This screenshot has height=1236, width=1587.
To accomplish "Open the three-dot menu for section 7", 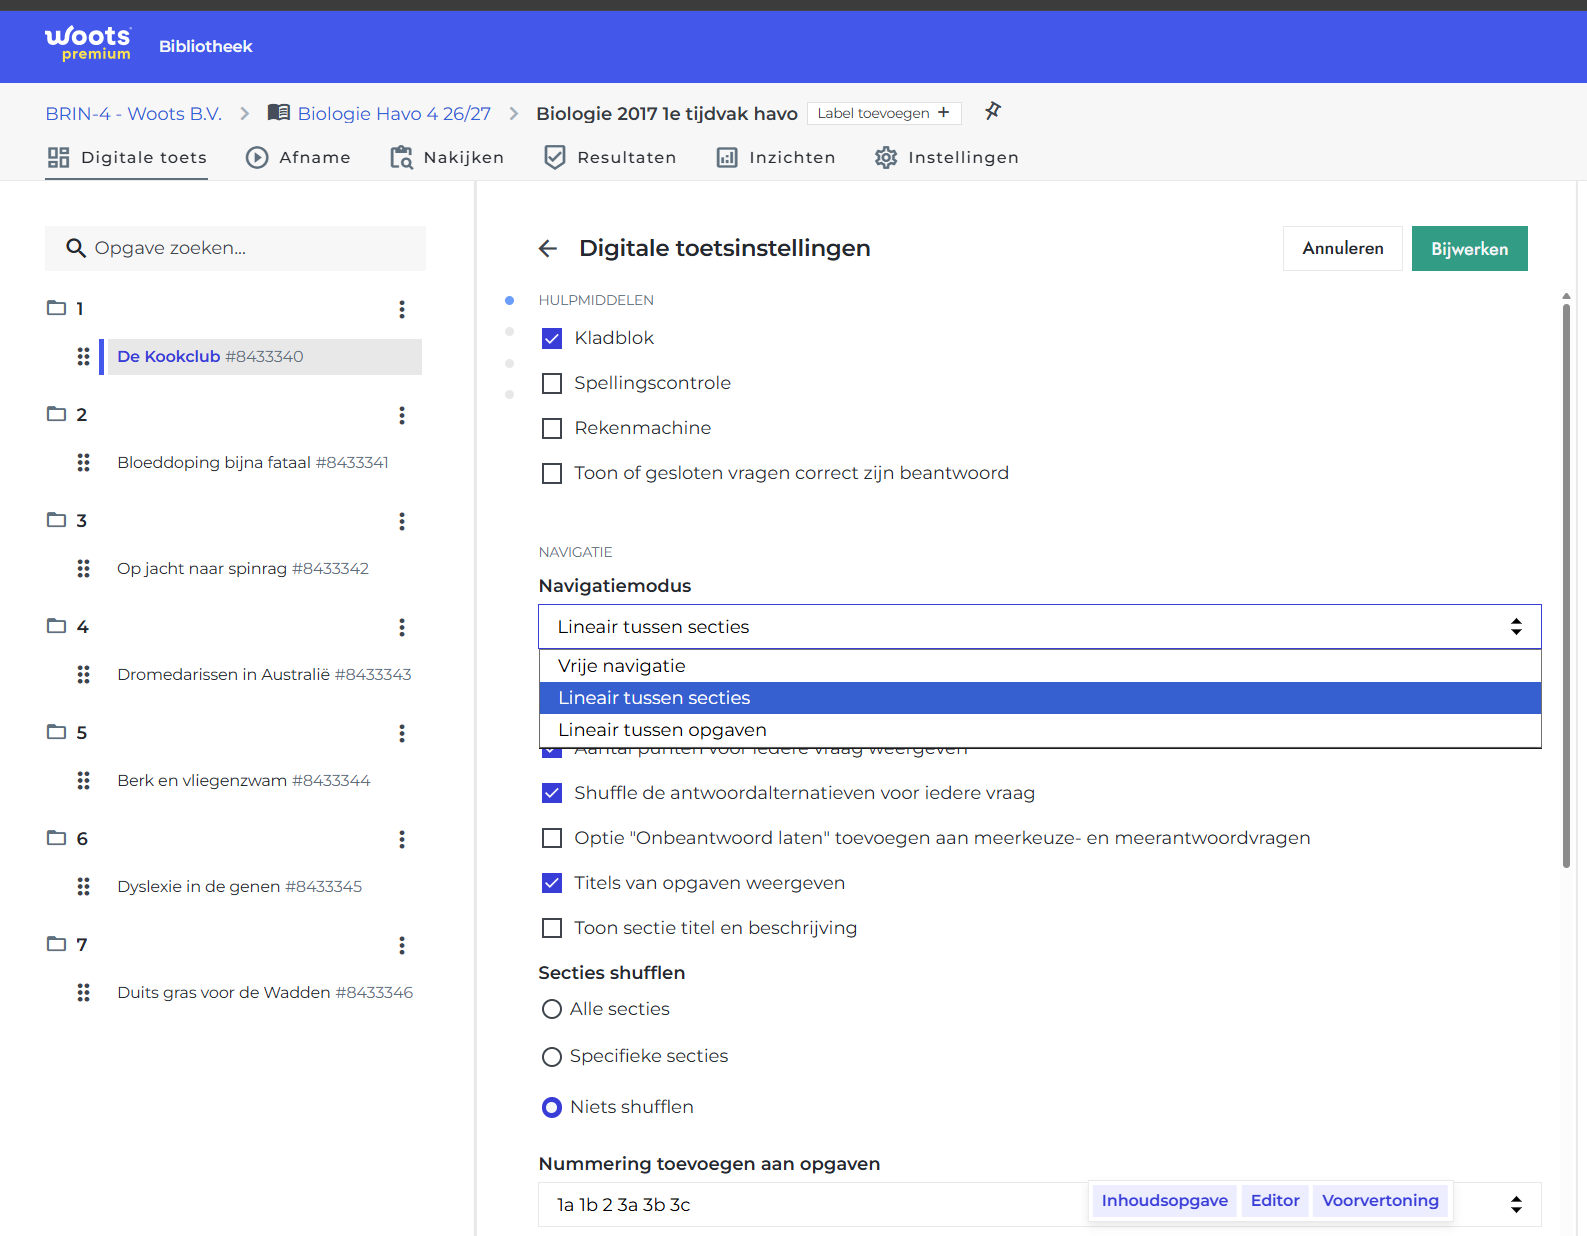I will 402,945.
